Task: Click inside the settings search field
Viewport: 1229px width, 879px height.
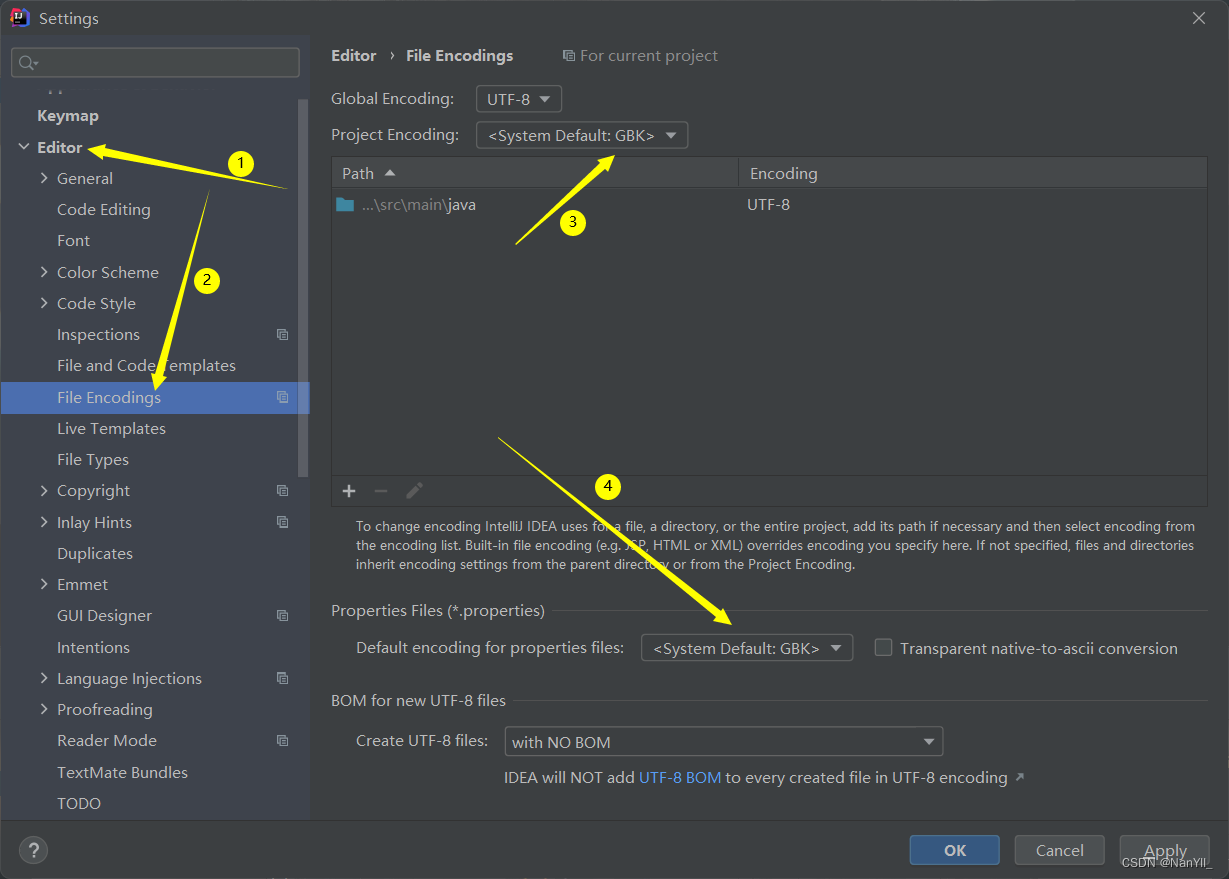Action: point(155,62)
